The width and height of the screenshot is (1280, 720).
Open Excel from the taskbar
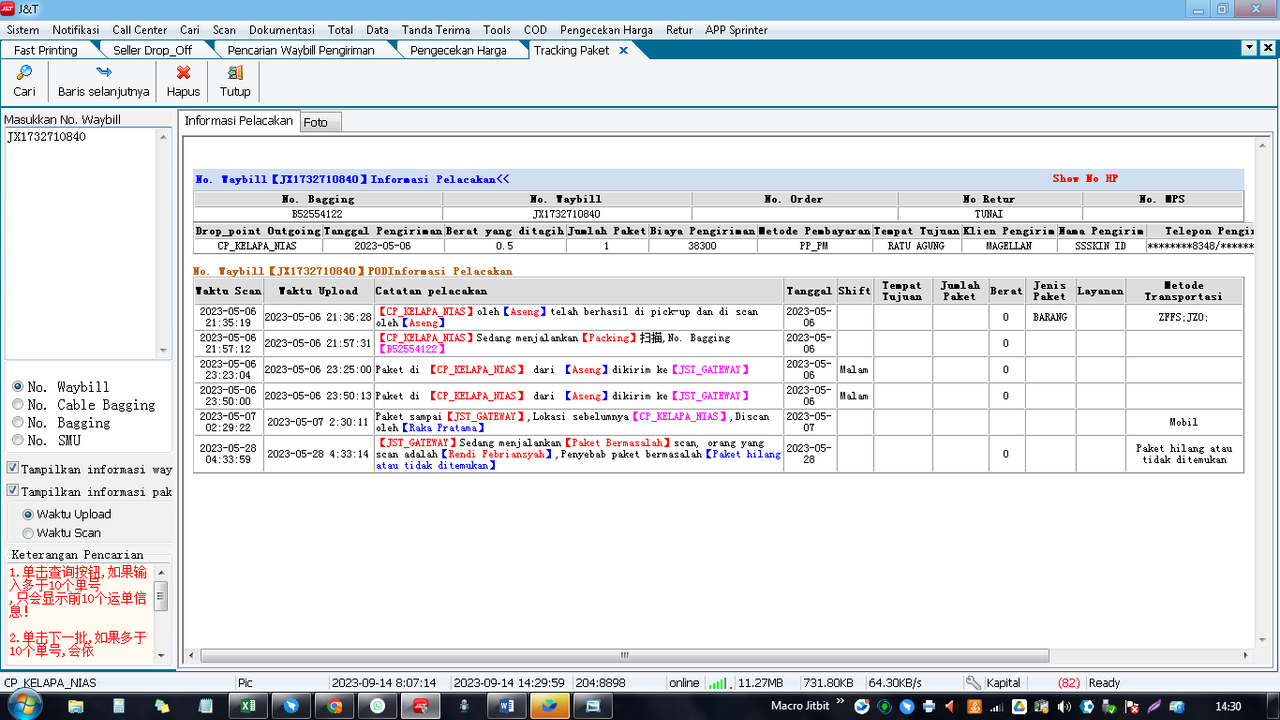(x=247, y=706)
